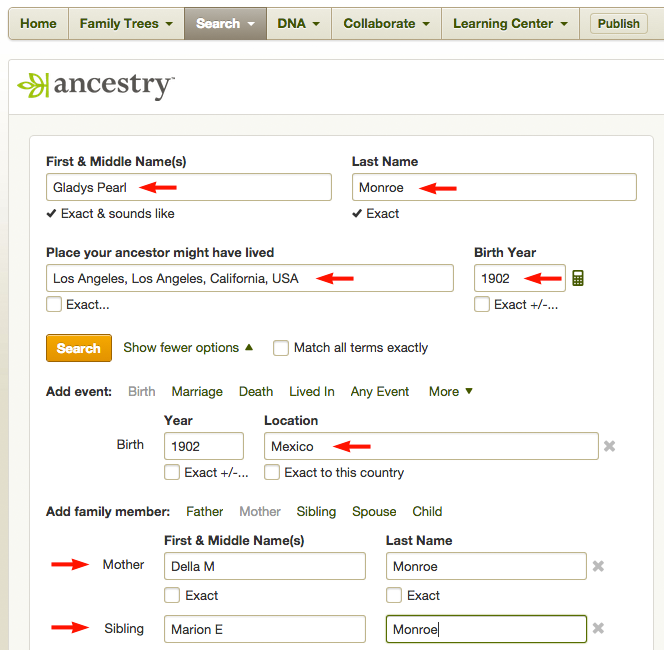The height and width of the screenshot is (650, 664).
Task: Enable Exact checkbox under place lived
Action: 54,304
